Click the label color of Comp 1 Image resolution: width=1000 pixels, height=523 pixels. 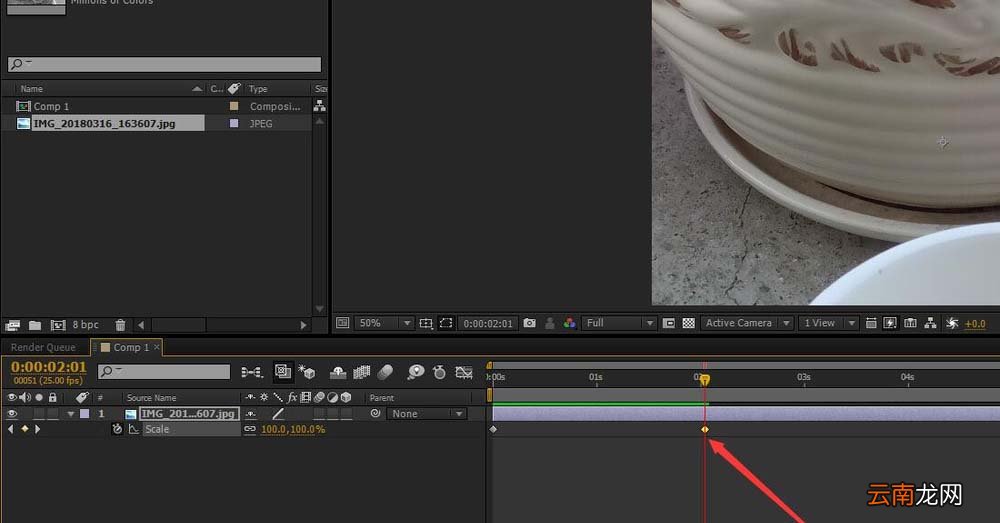tap(234, 106)
